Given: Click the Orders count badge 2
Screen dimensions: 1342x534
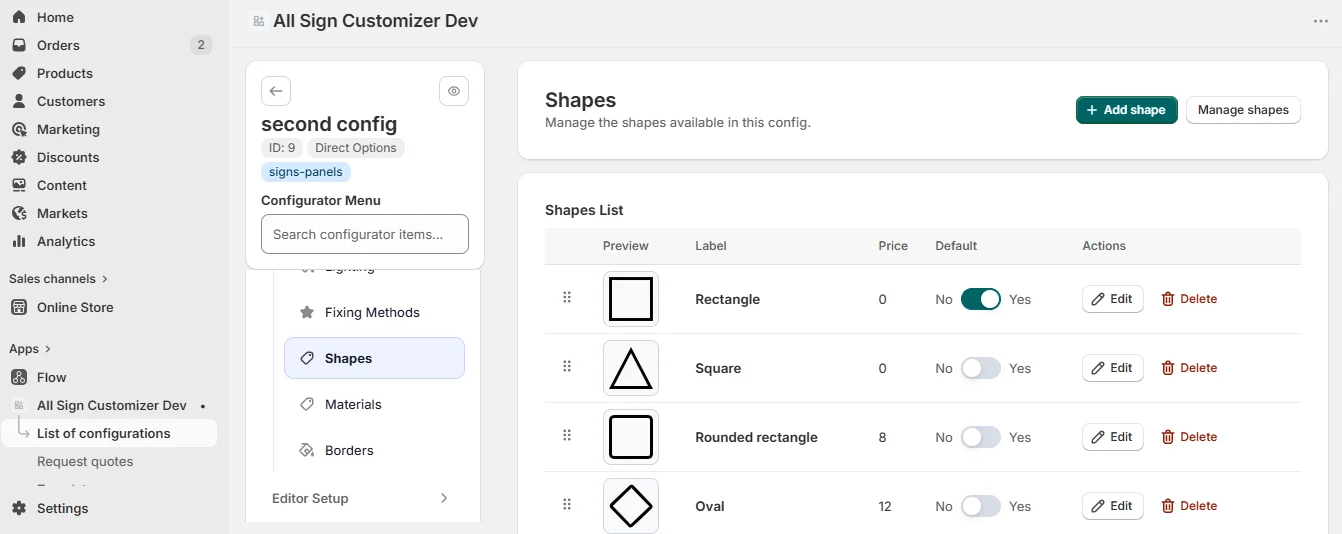Looking at the screenshot, I should coord(201,45).
